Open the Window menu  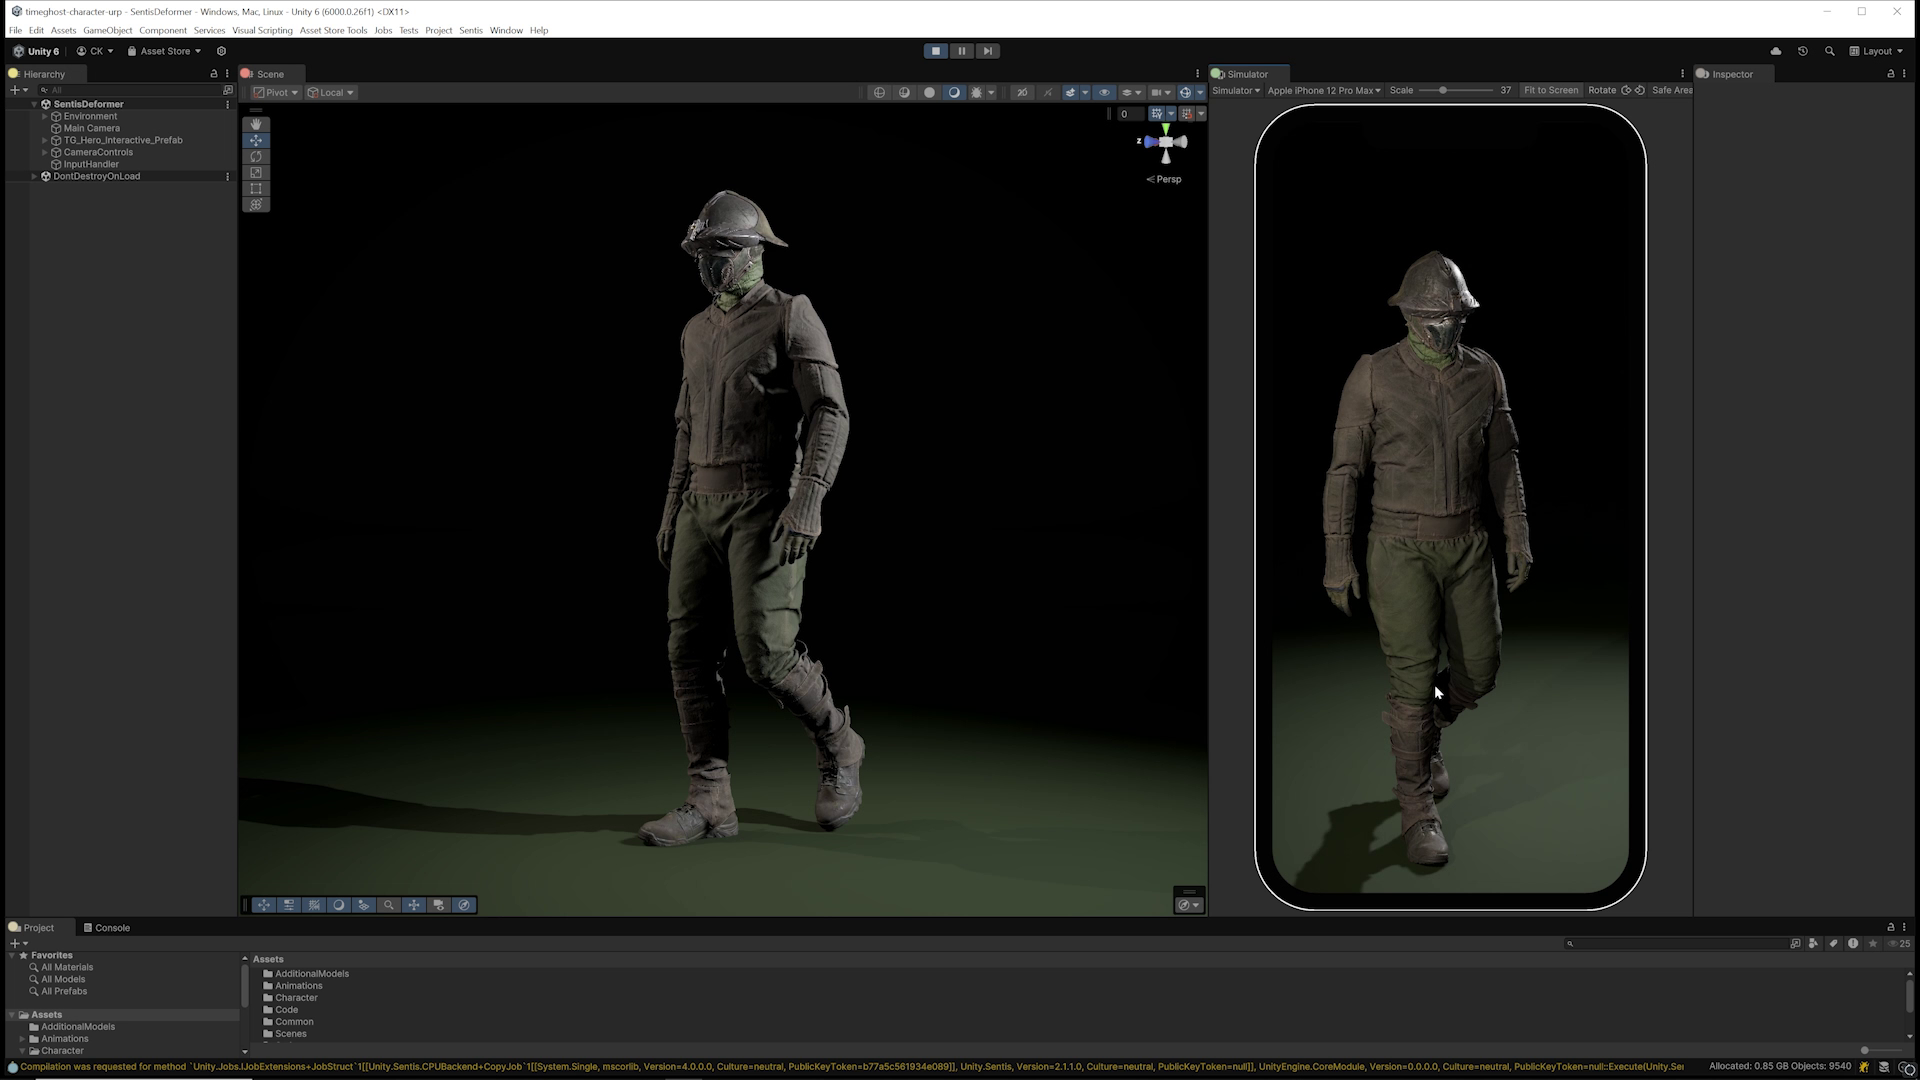coord(506,30)
